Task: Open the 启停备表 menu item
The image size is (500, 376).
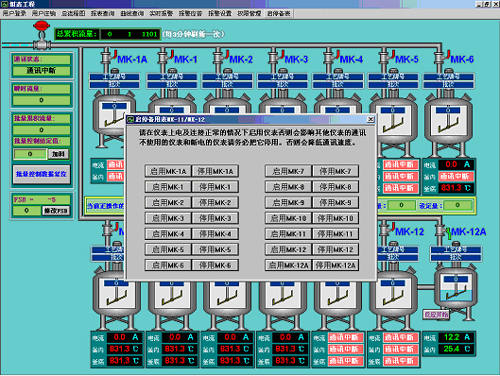Action: (x=279, y=14)
